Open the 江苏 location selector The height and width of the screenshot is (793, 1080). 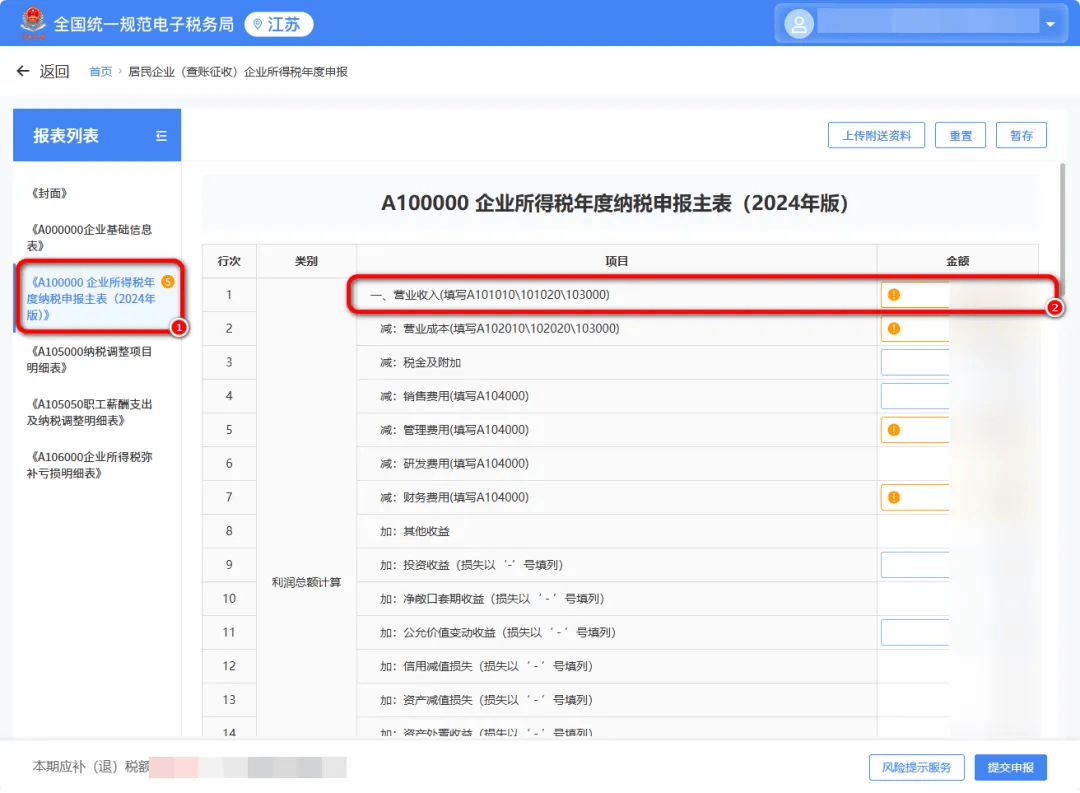[x=278, y=24]
